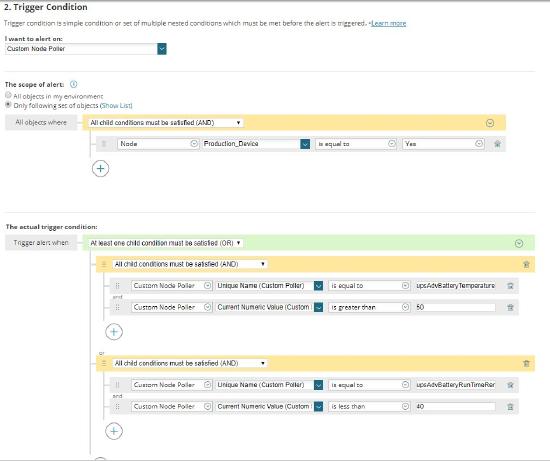Select 'Only following set of objects' option
The height and width of the screenshot is (461, 550).
pyautogui.click(x=8, y=105)
